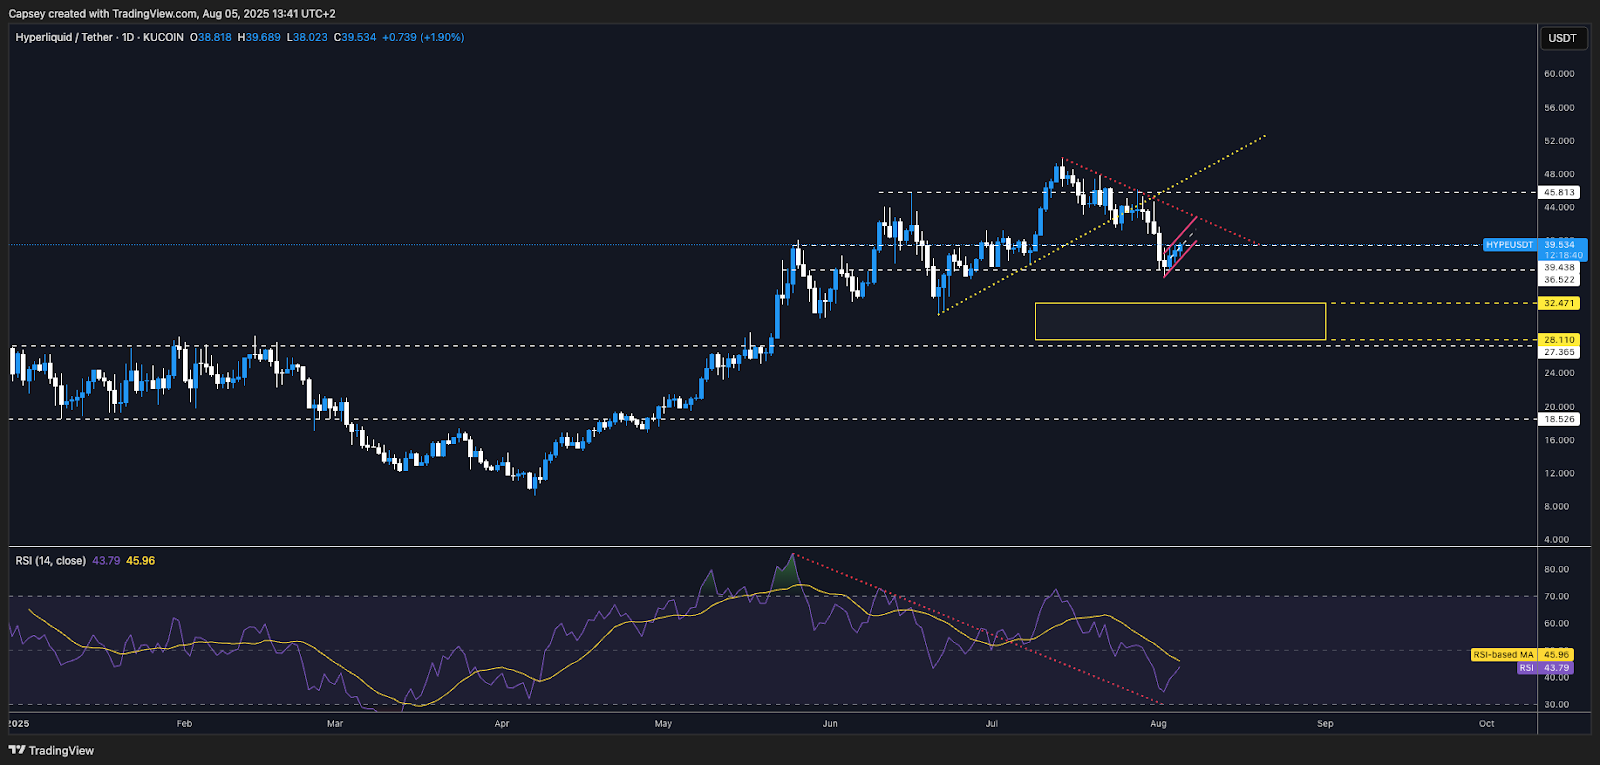Click the yellow 32.471 price label
The width and height of the screenshot is (1600, 765).
1559,303
